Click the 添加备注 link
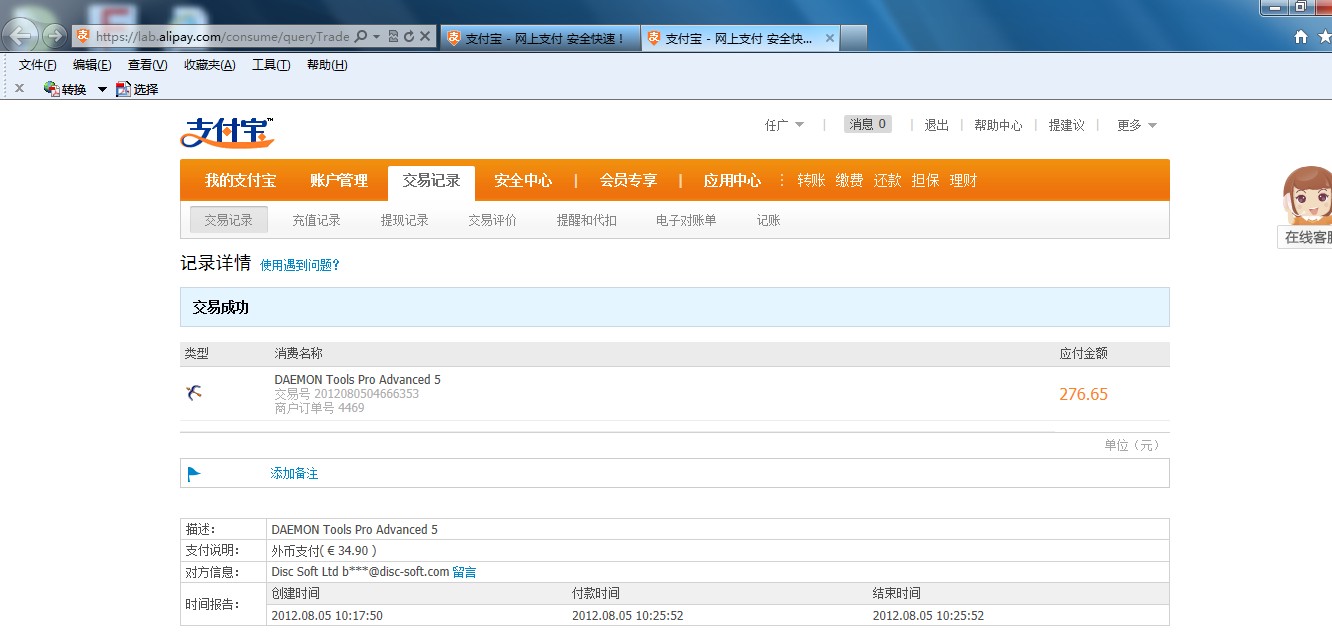This screenshot has width=1332, height=635. [x=294, y=473]
